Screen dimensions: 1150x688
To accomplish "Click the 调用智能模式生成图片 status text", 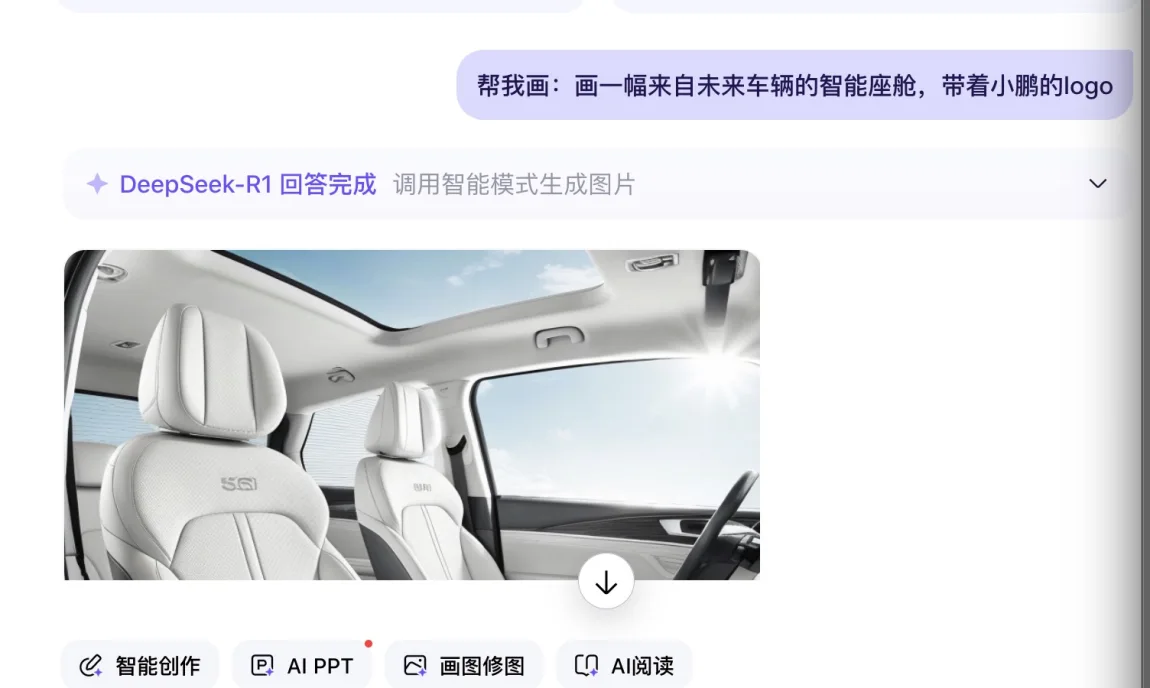I will pyautogui.click(x=513, y=184).
